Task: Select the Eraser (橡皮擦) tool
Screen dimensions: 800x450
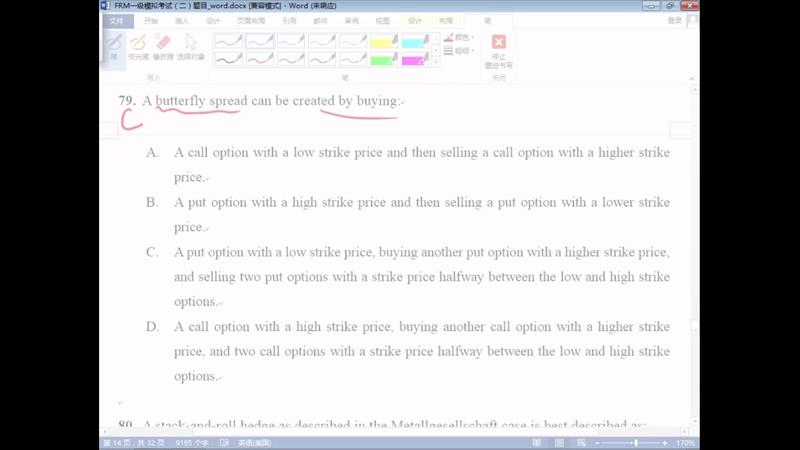Action: (163, 47)
